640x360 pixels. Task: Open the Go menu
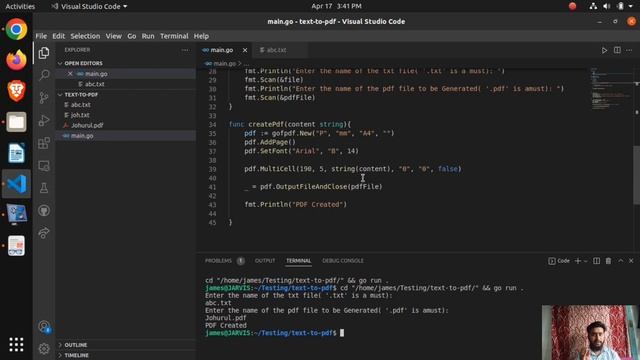[131, 36]
